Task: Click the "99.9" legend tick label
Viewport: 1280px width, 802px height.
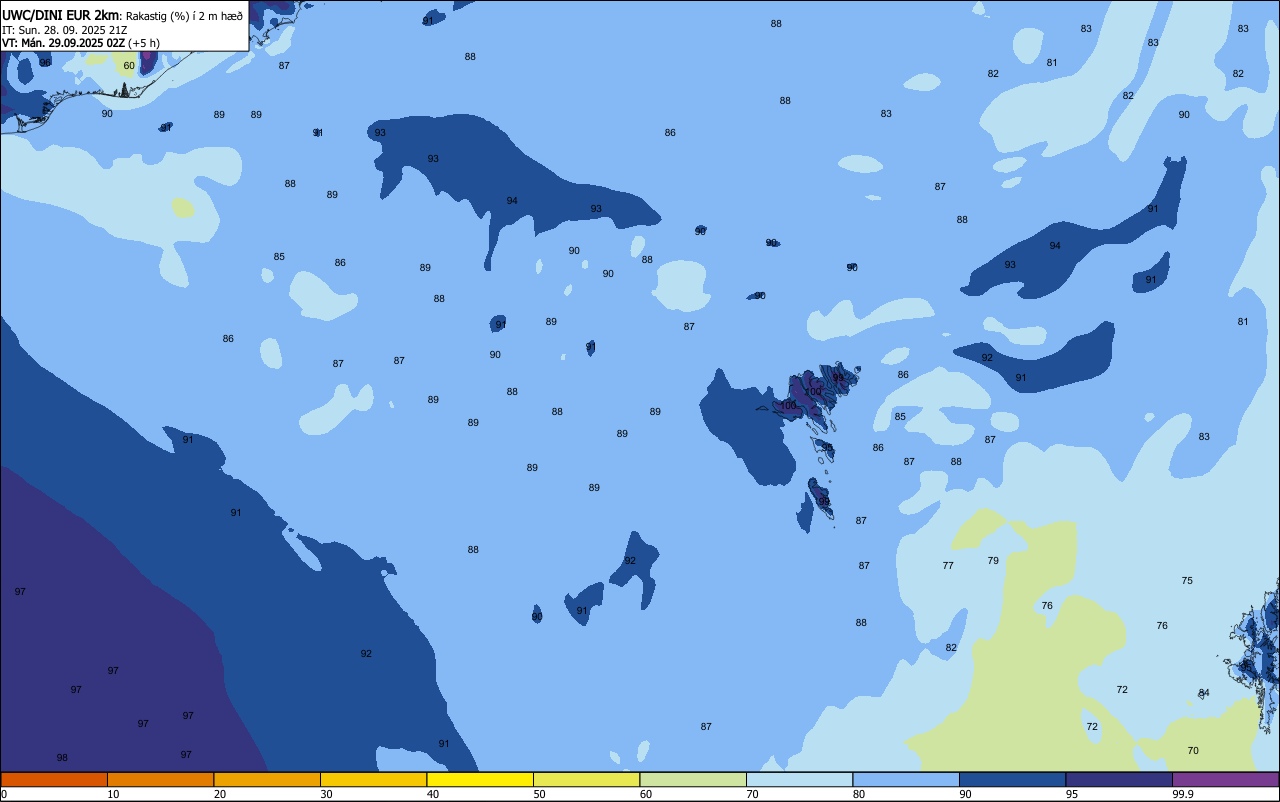Action: click(1183, 794)
